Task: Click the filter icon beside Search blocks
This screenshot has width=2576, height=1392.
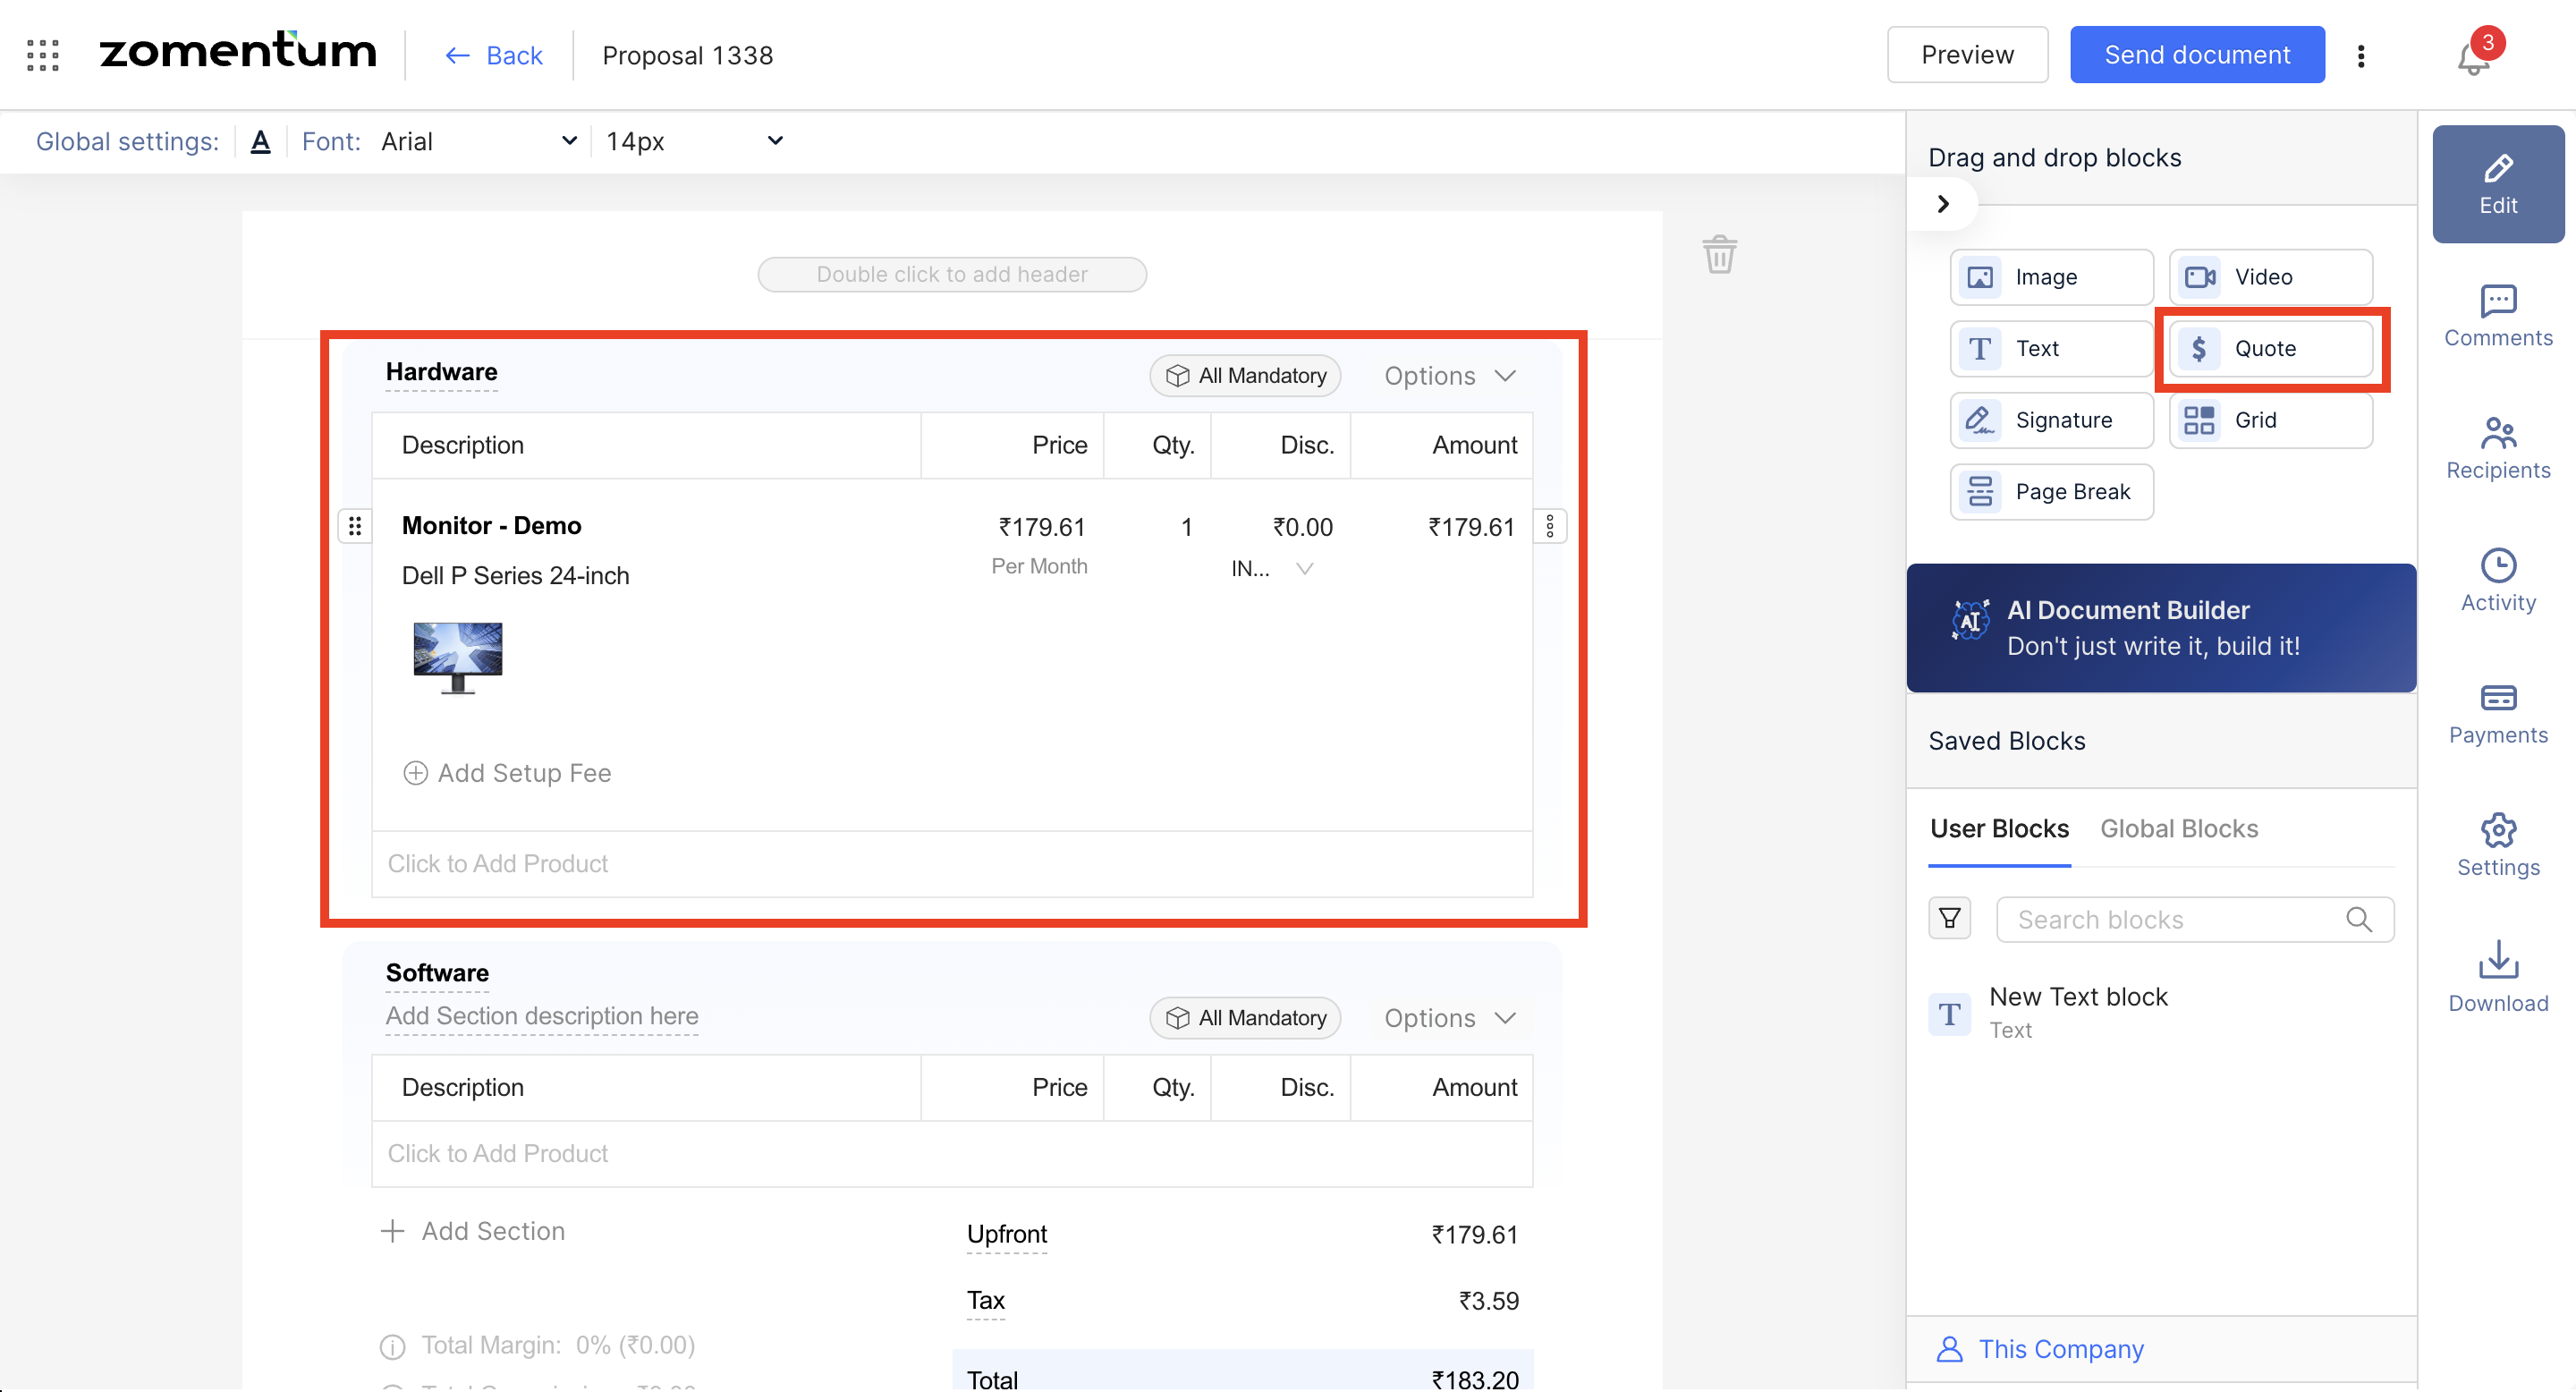Action: click(1949, 918)
